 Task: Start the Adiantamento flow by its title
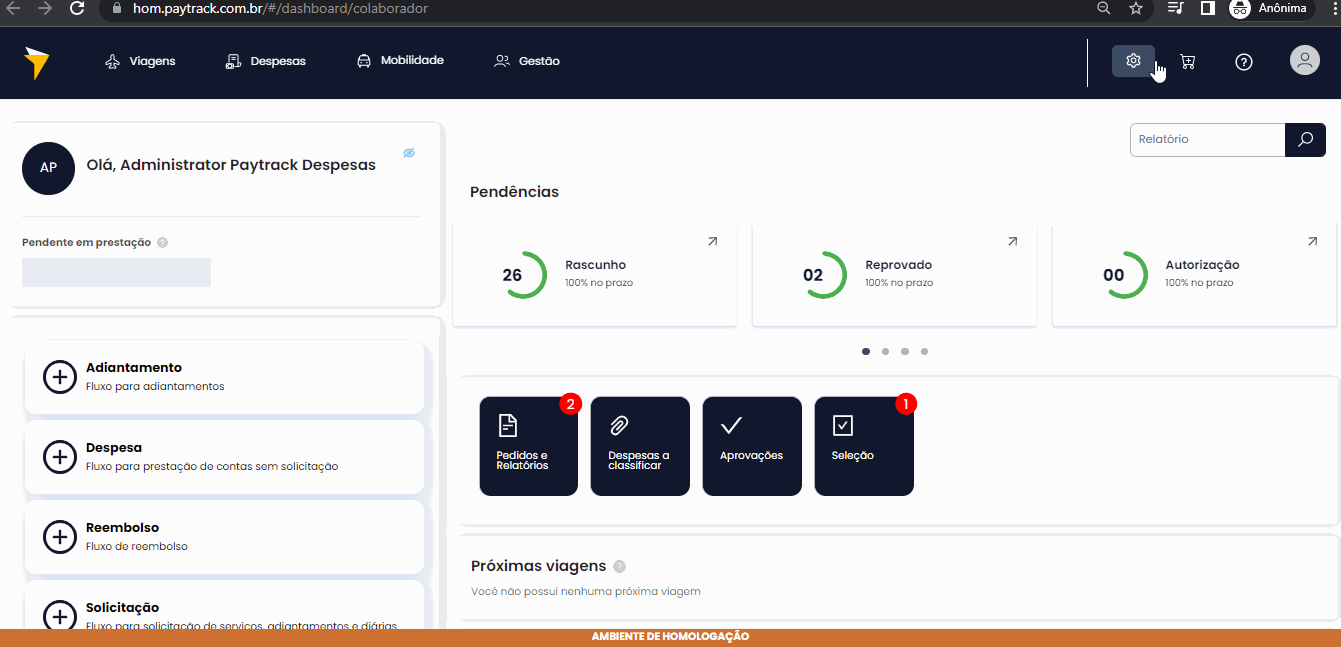point(134,368)
